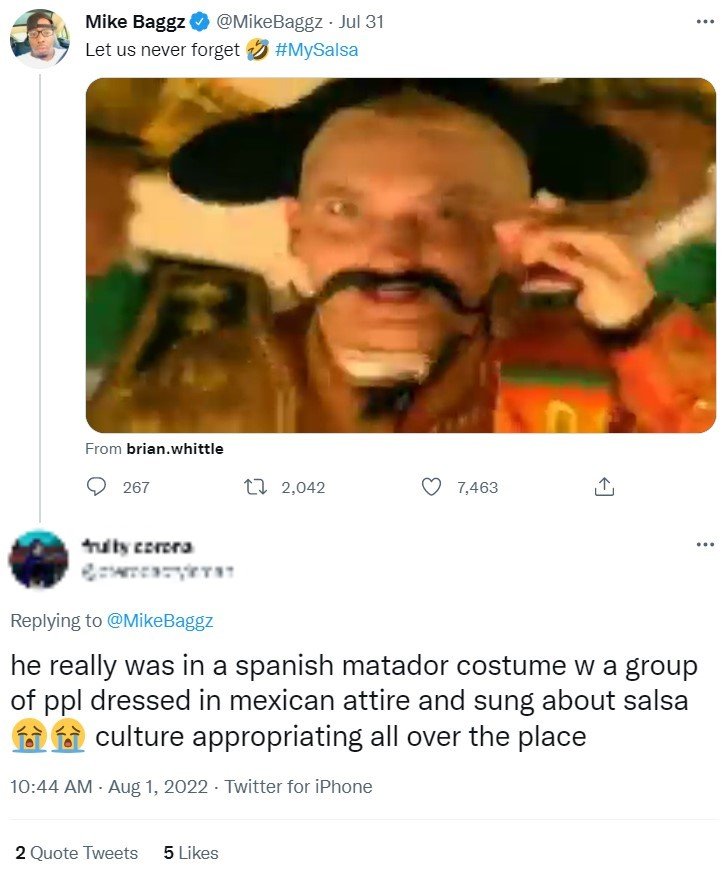Open the replier's blurred profile avatar
Screen dimensions: 725x875
(x=39, y=559)
